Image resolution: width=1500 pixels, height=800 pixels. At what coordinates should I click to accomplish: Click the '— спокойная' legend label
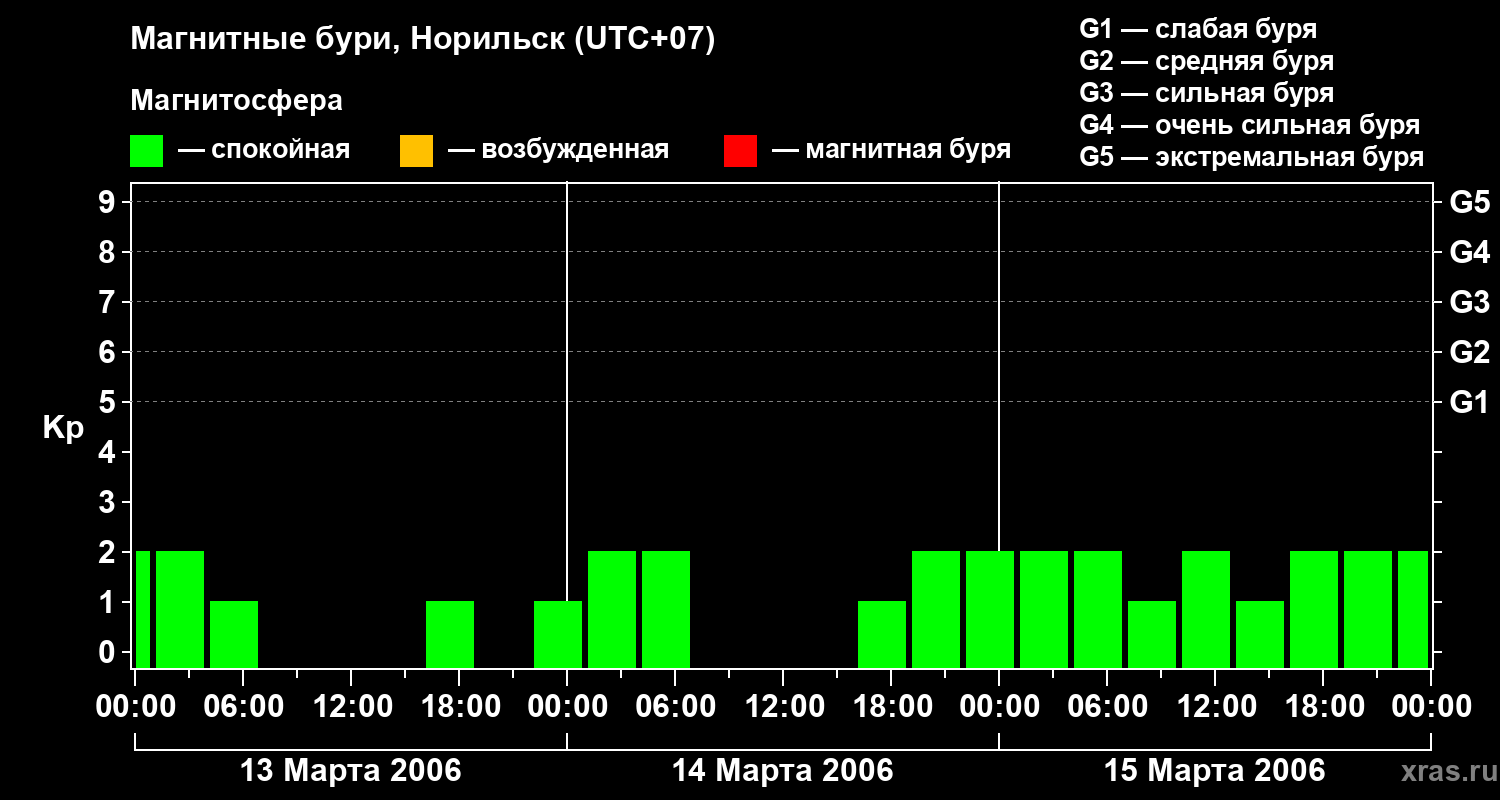click(264, 151)
